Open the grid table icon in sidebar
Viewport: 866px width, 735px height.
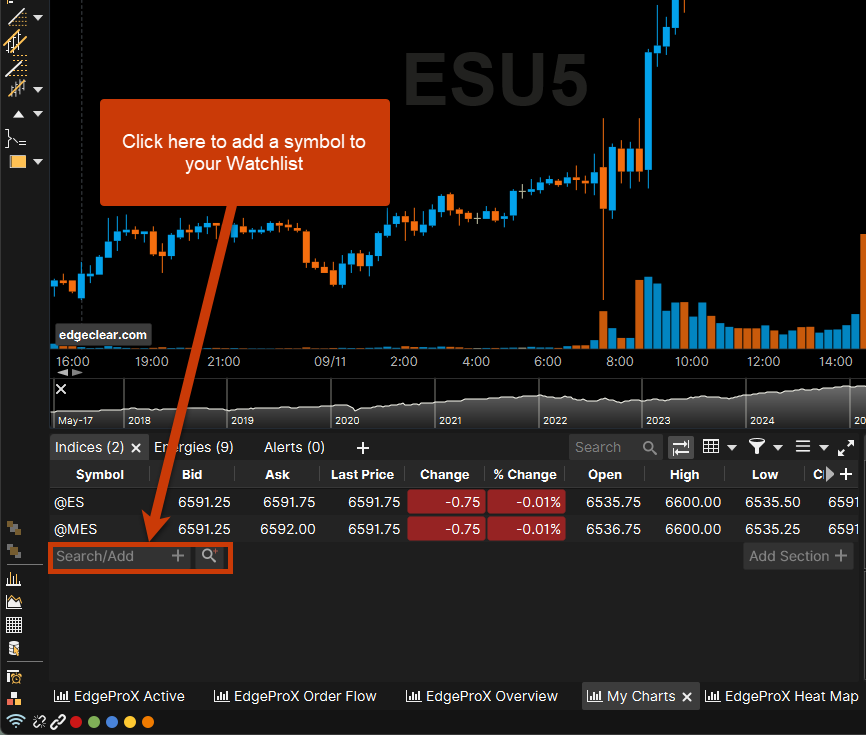pos(14,625)
